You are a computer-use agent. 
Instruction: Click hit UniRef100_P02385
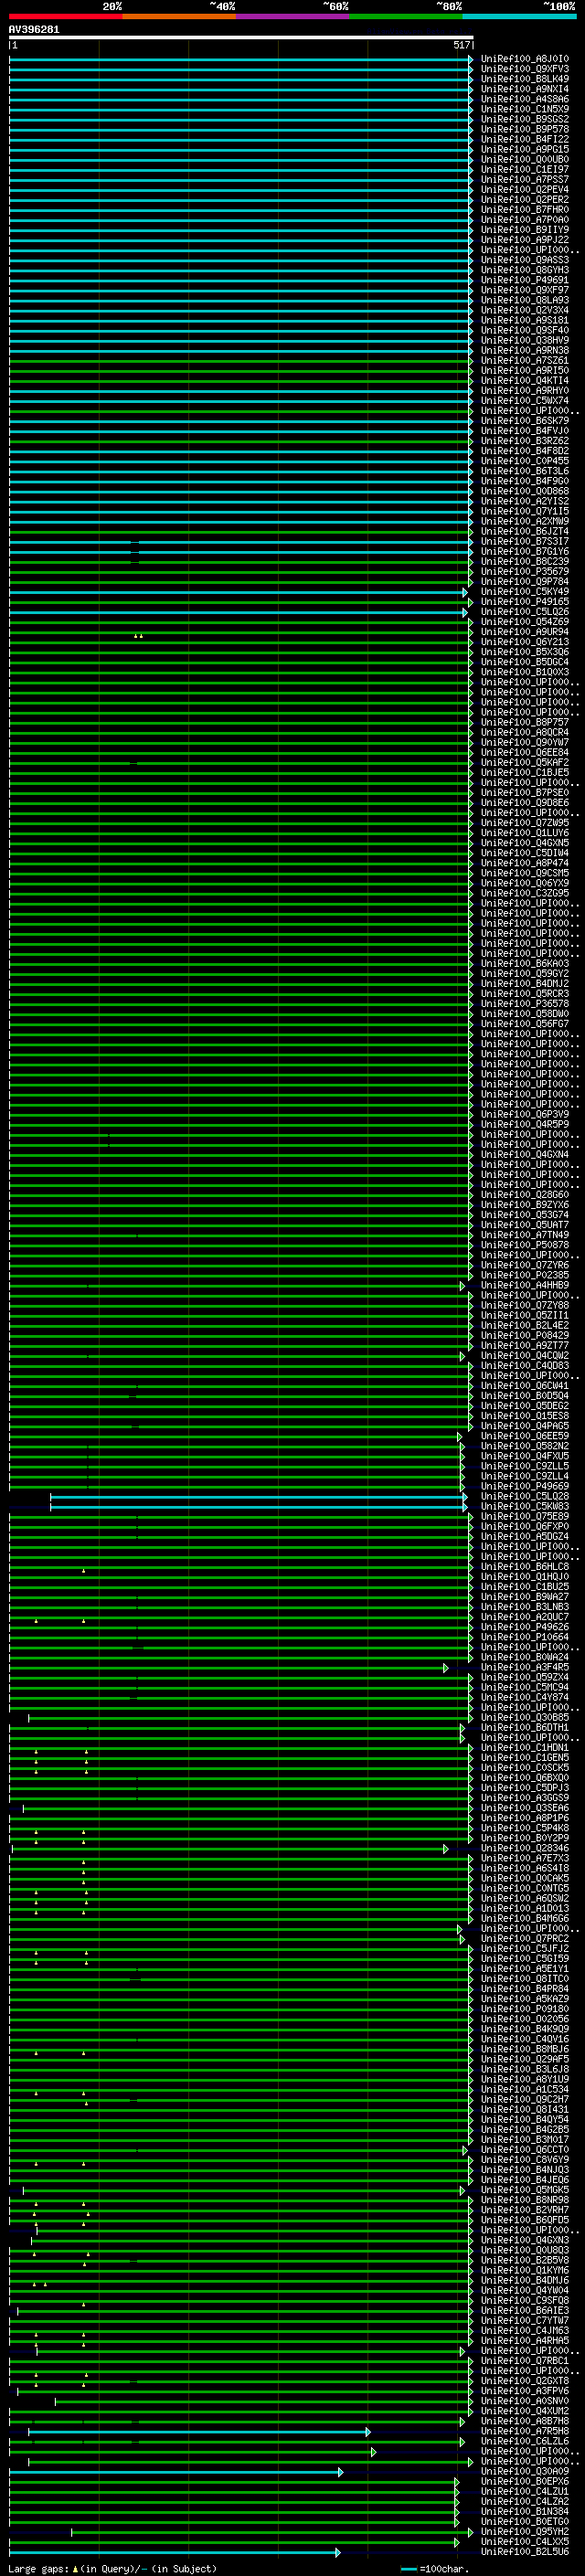click(525, 1275)
